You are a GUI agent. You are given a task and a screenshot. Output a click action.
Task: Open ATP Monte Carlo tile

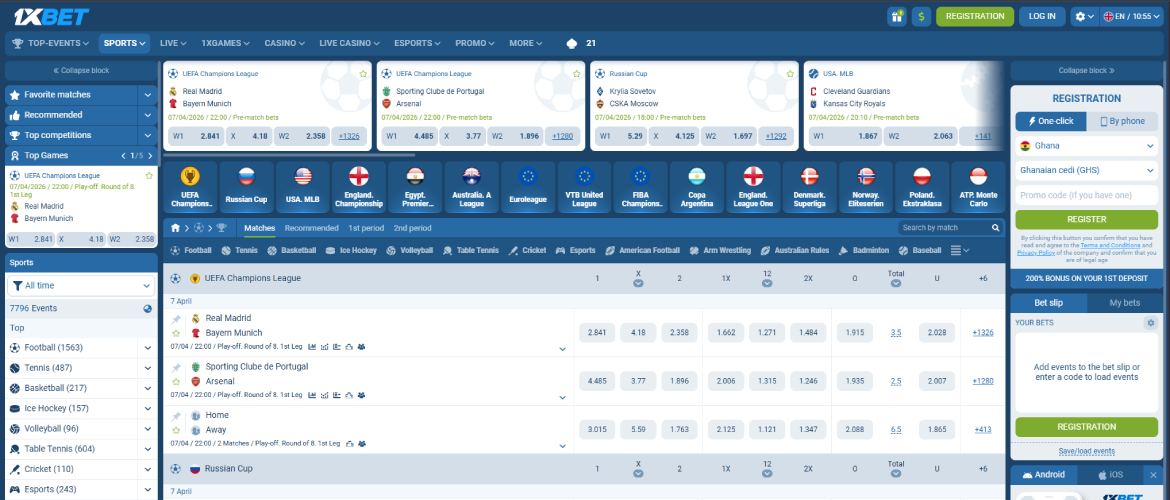[x=978, y=187]
